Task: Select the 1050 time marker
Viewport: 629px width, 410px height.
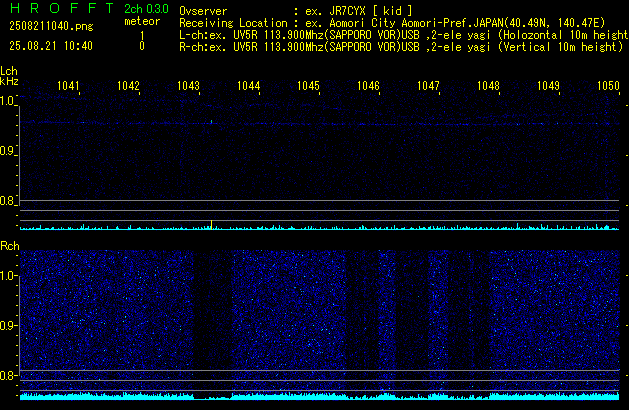Action: click(x=608, y=86)
